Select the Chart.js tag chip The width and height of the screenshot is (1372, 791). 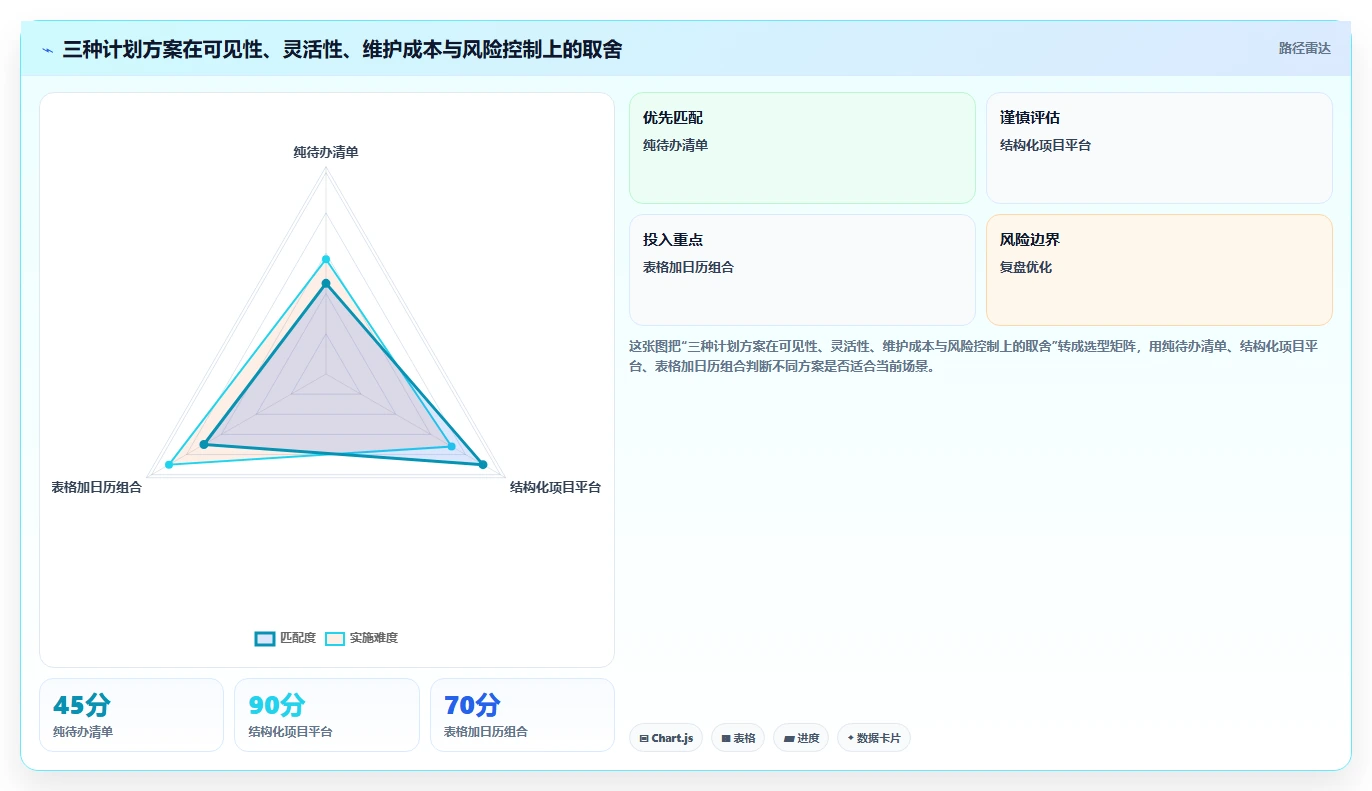665,738
